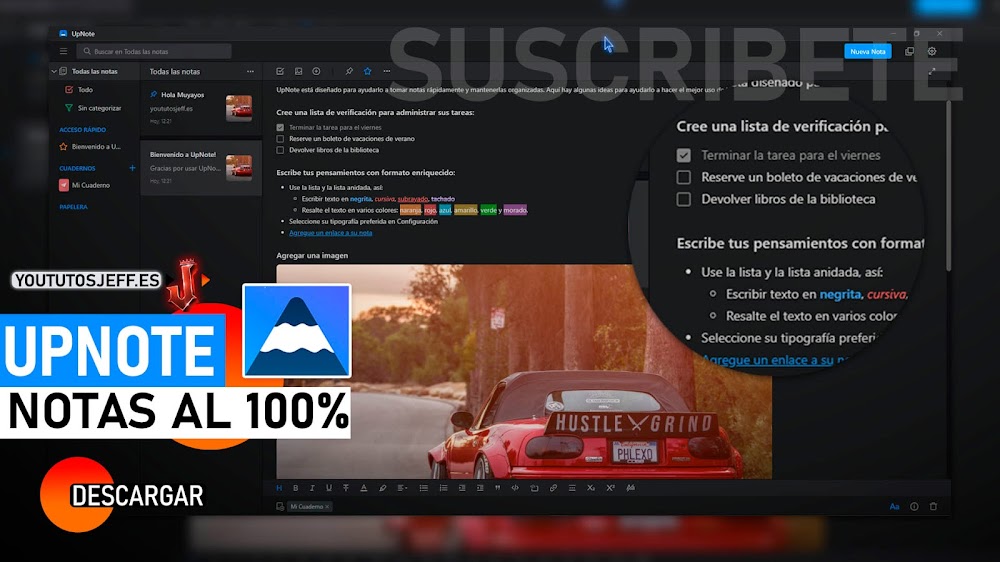Screen dimensions: 1000x562
Task: Add a new notebook with the plus icon
Action: [132, 168]
